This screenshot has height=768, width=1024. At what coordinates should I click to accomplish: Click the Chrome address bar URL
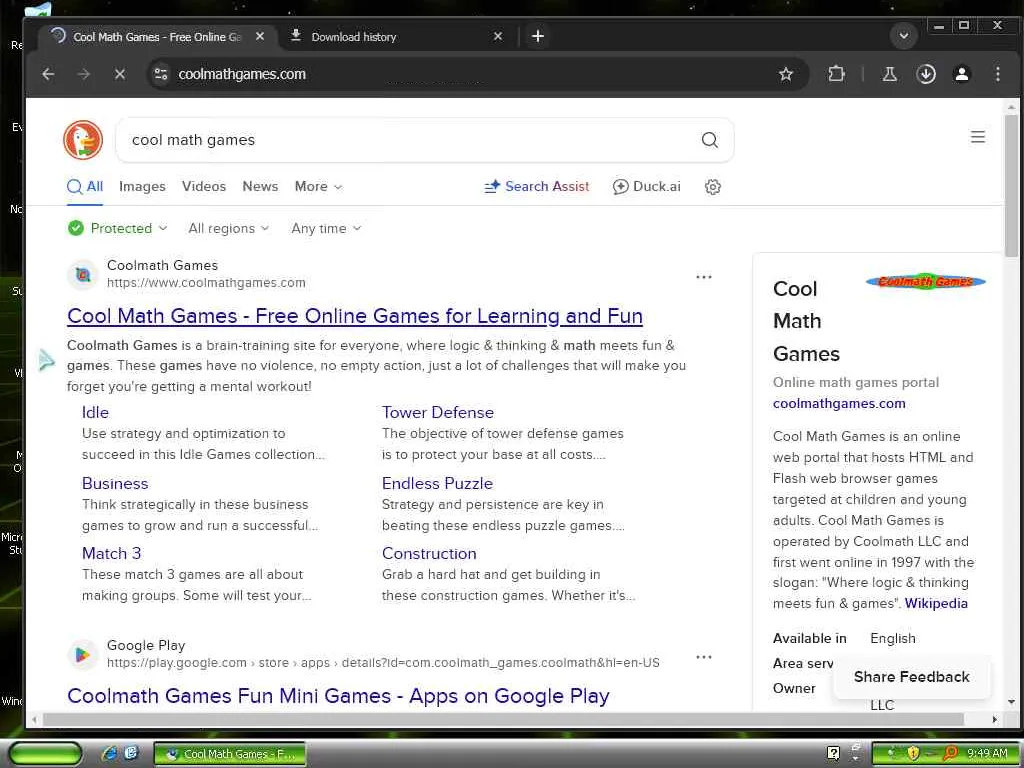[242, 74]
